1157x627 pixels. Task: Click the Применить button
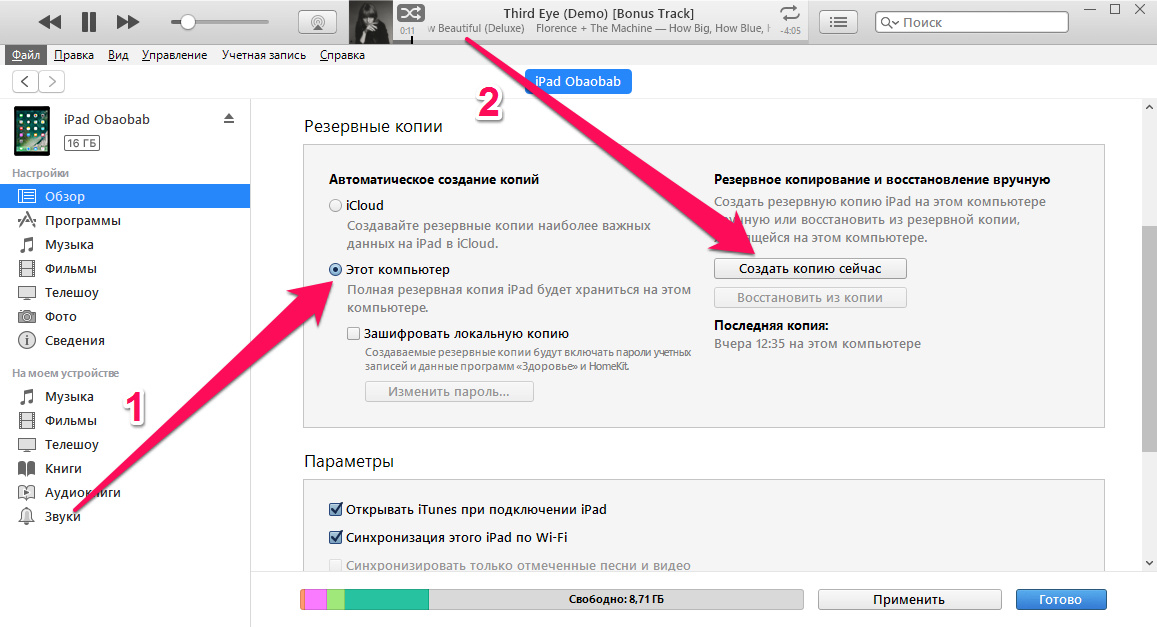tap(909, 600)
